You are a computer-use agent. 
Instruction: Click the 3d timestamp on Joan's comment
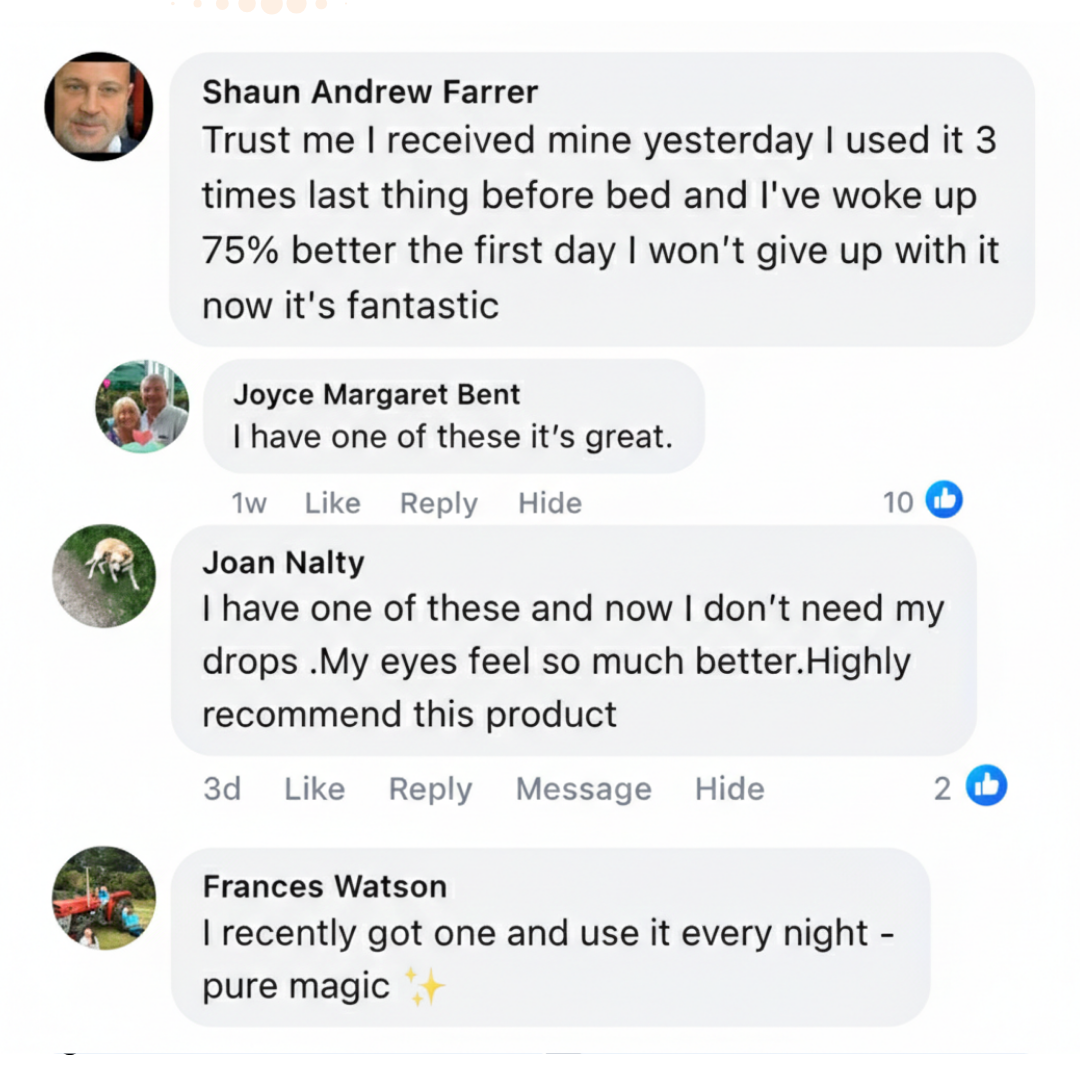click(222, 789)
